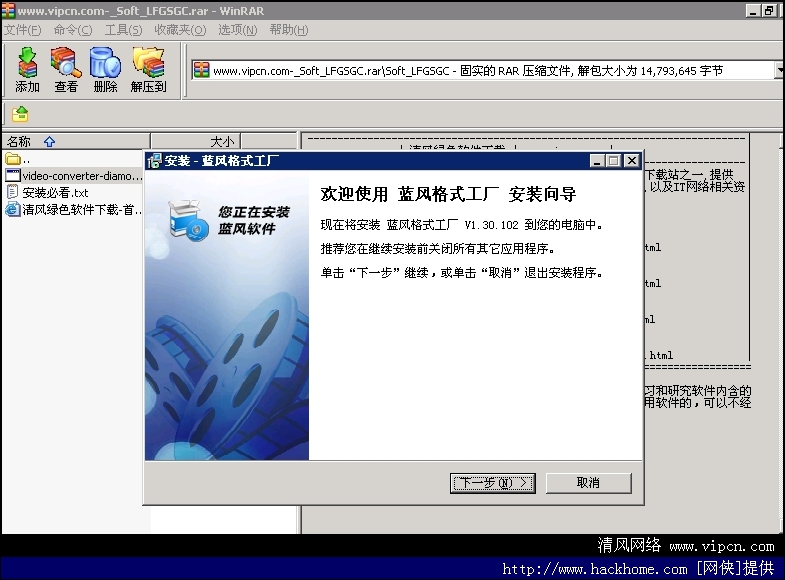
Task: Go up one folder level icon
Action: (20, 115)
